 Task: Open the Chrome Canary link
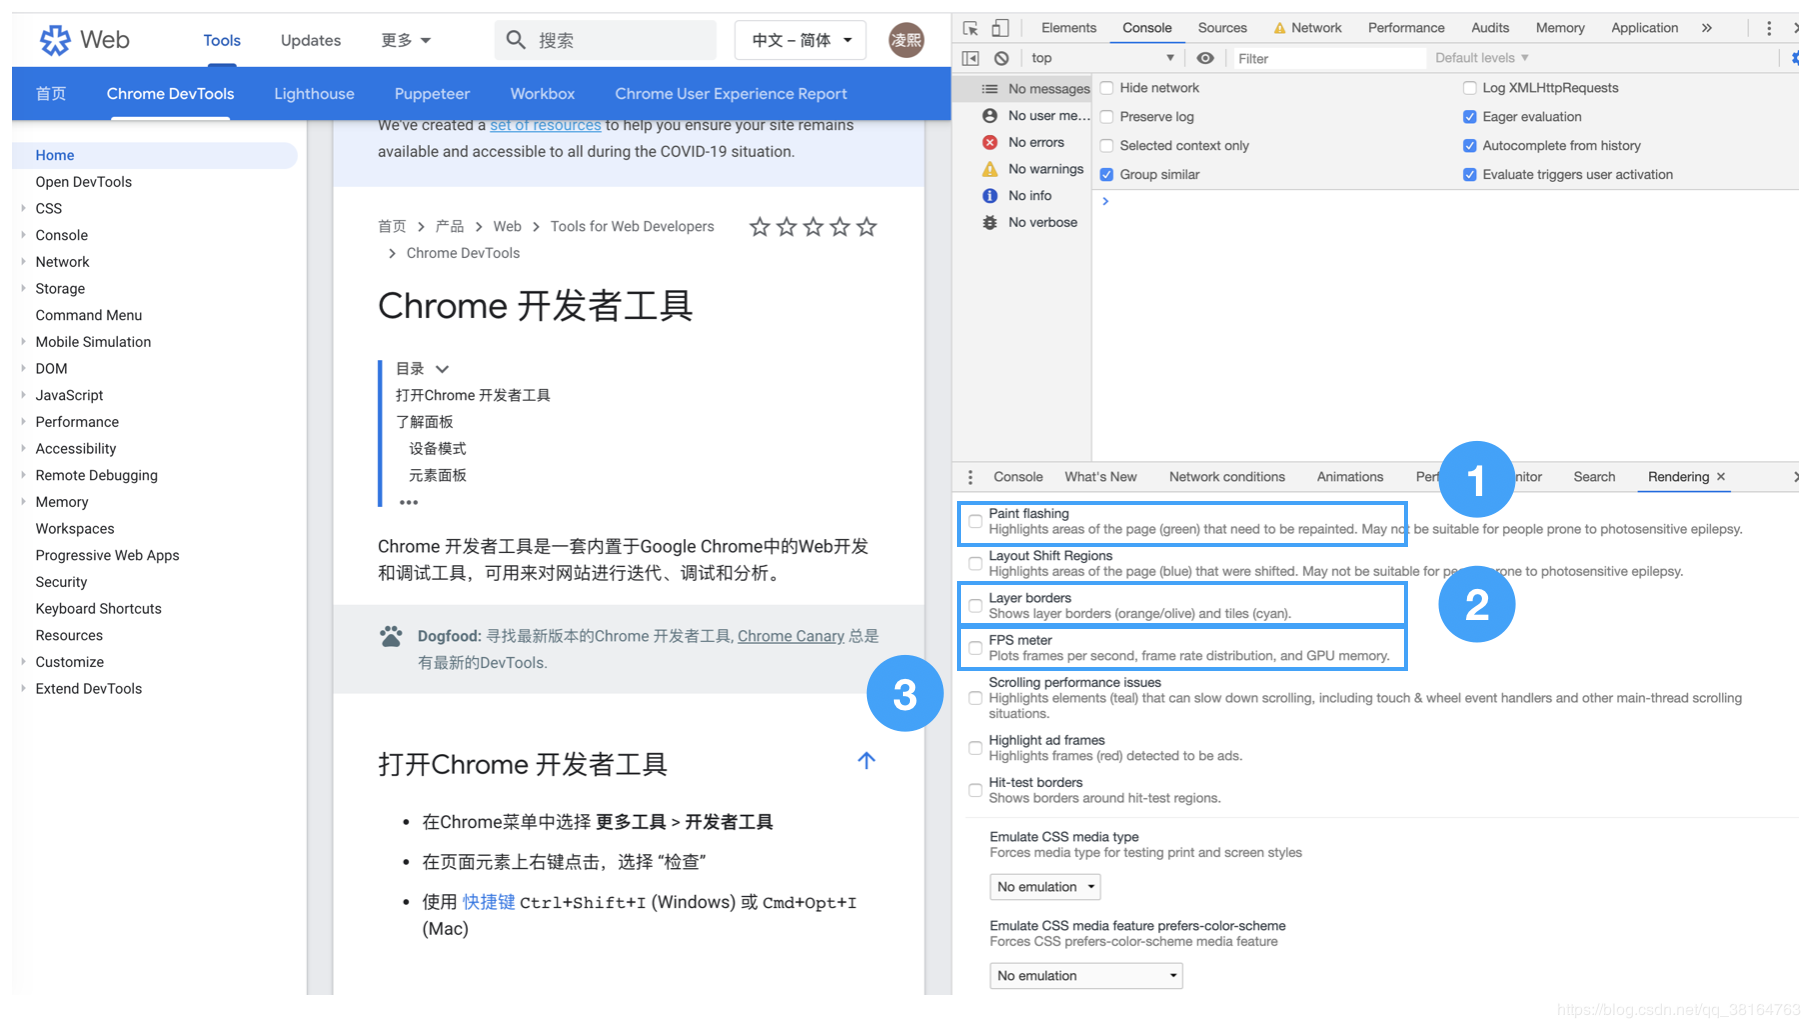click(x=791, y=636)
